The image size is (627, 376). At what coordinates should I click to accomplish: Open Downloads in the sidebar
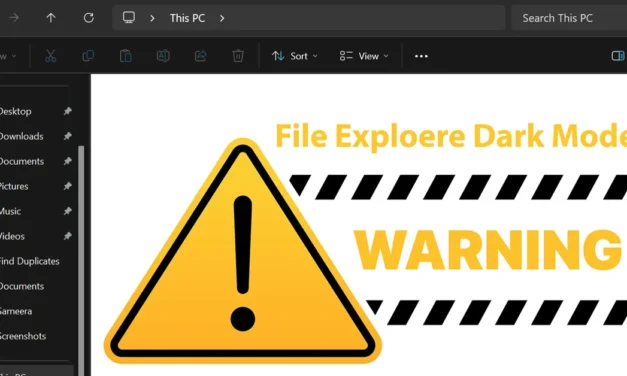tap(21, 136)
